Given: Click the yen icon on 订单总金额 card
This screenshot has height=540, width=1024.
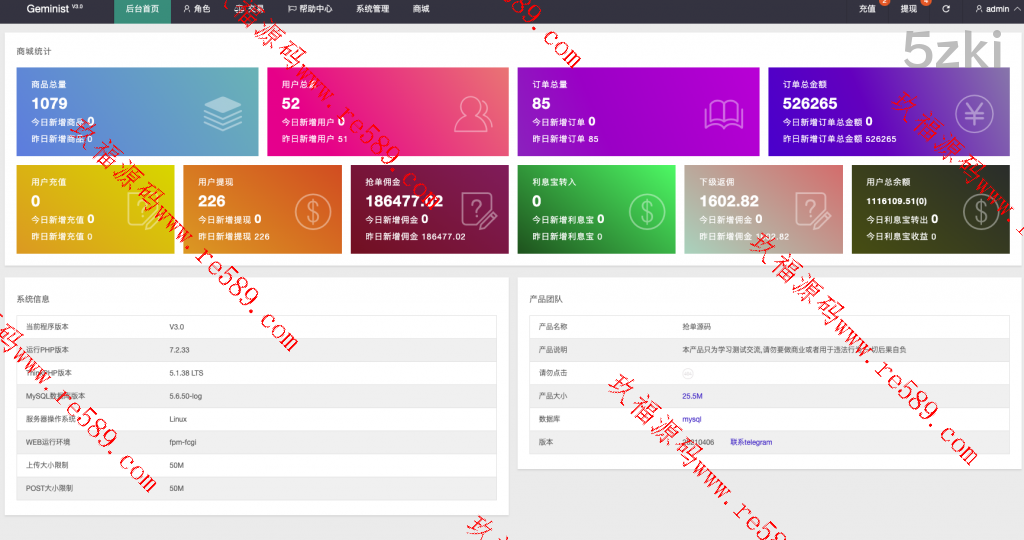Looking at the screenshot, I should click(973, 113).
